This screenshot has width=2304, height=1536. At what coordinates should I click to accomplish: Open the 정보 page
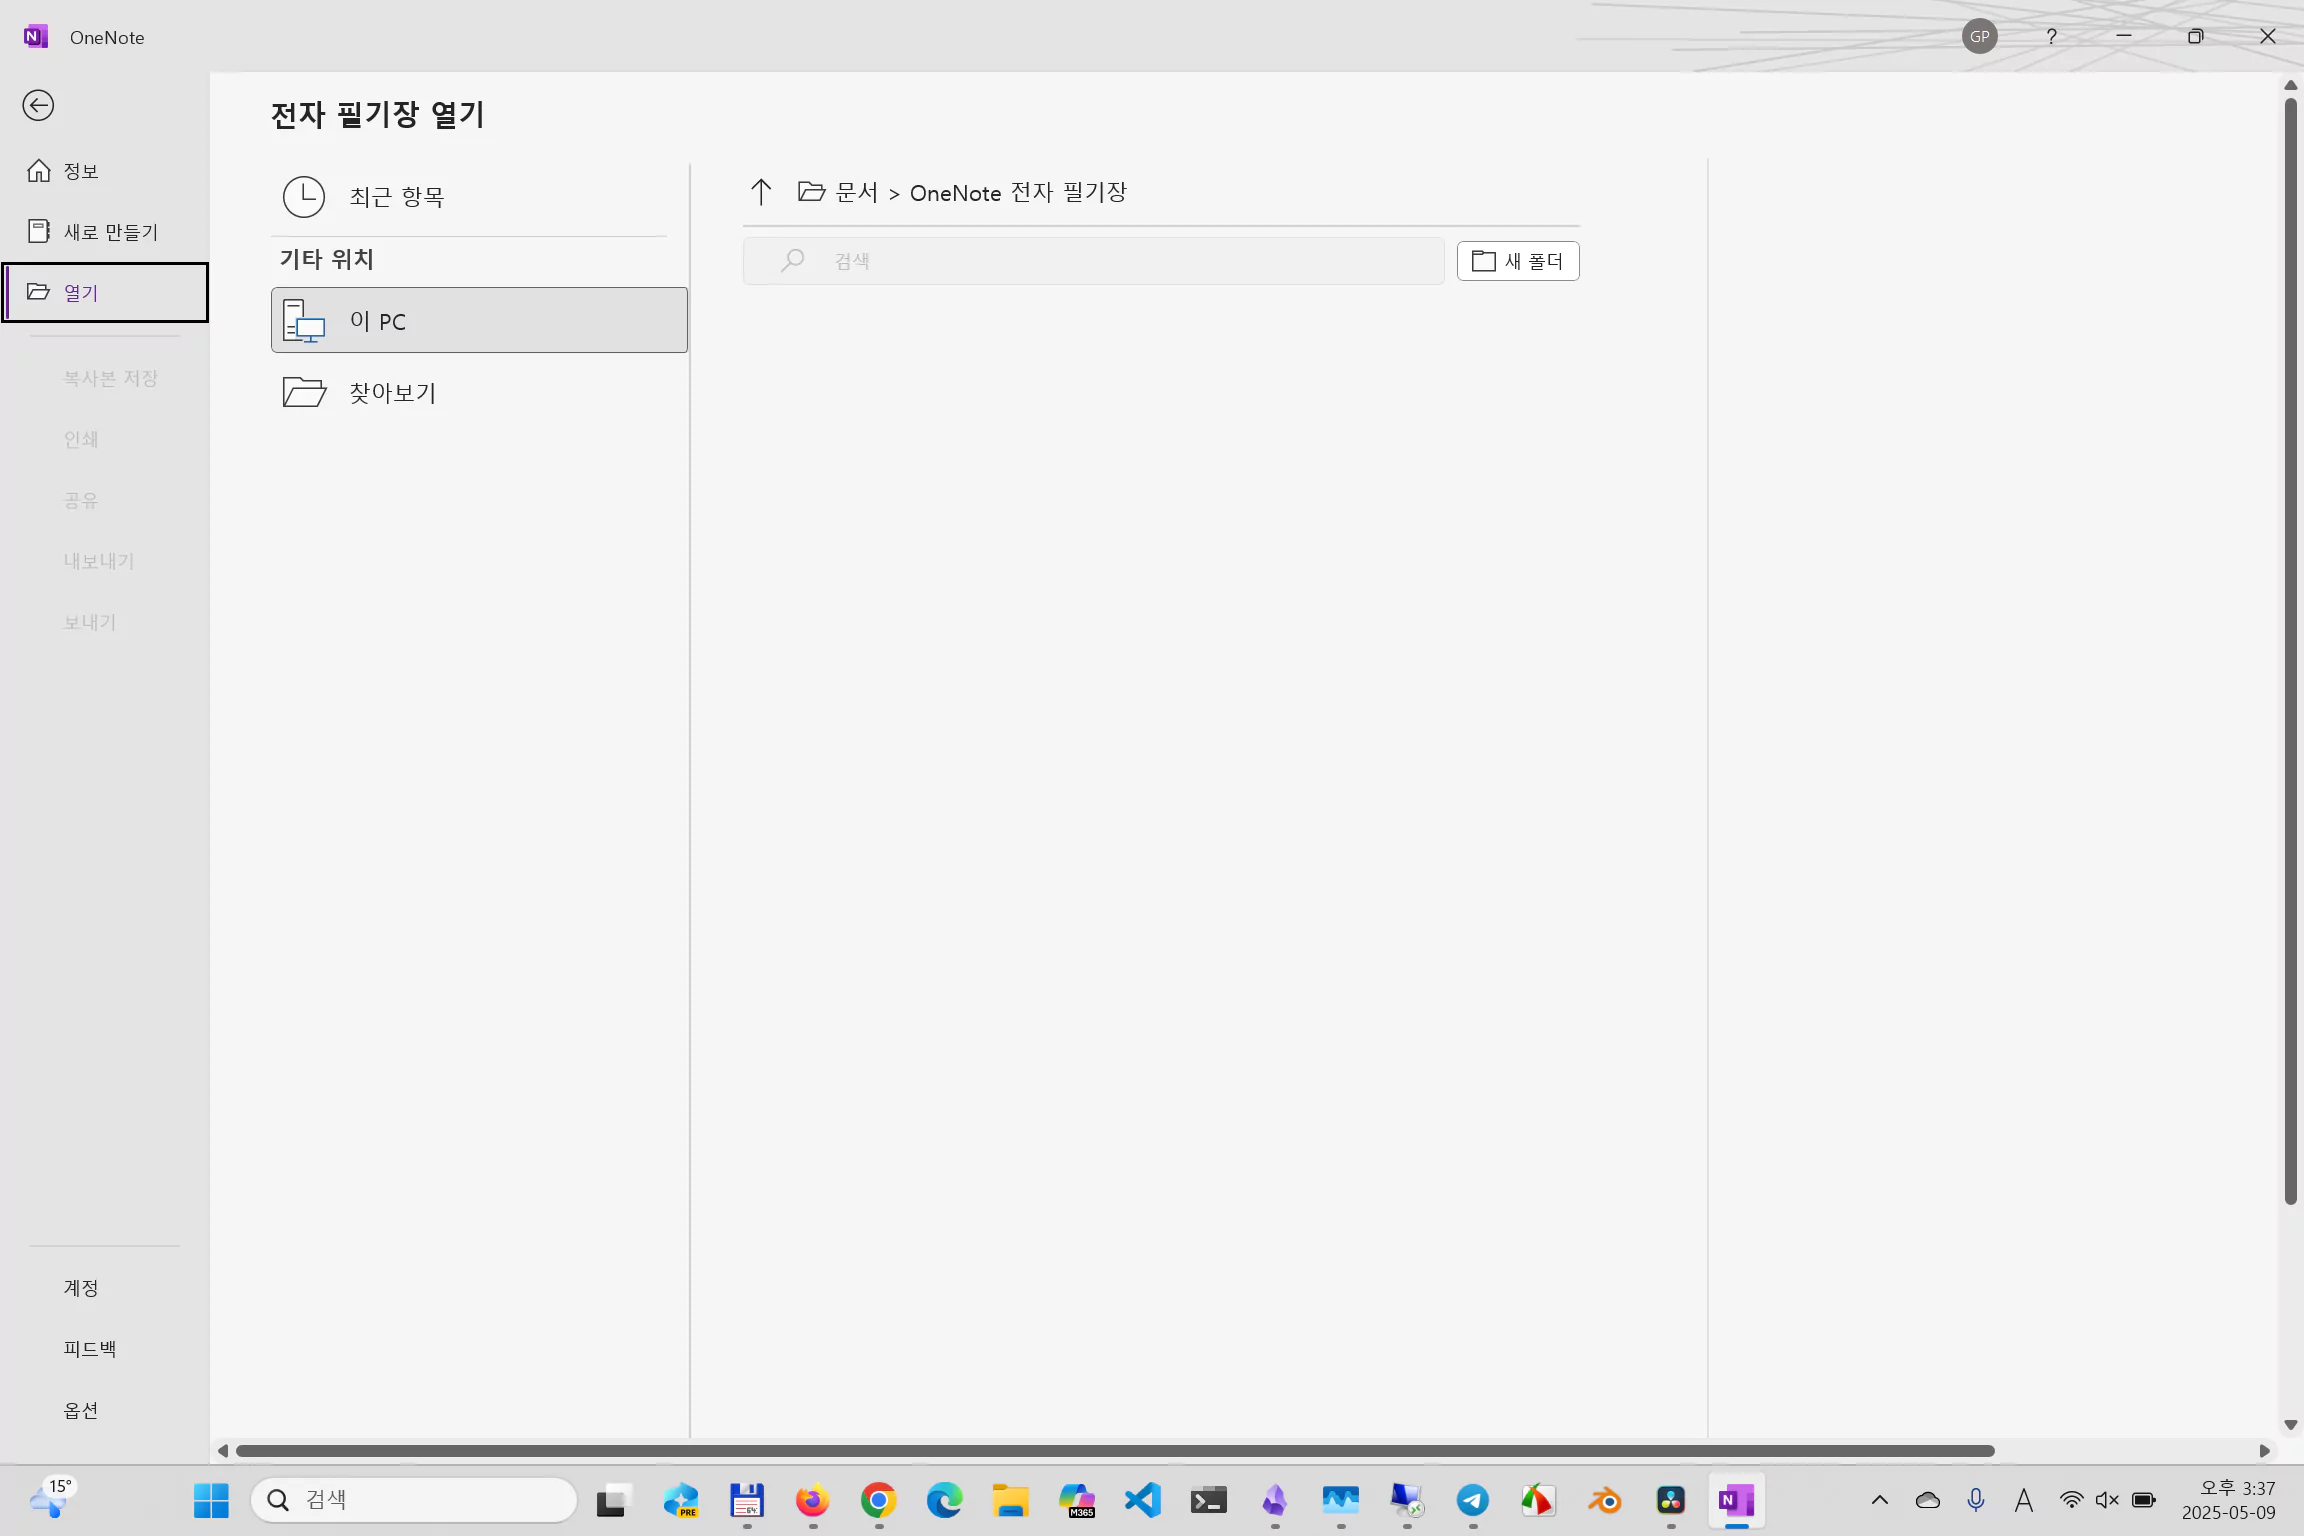[x=104, y=171]
